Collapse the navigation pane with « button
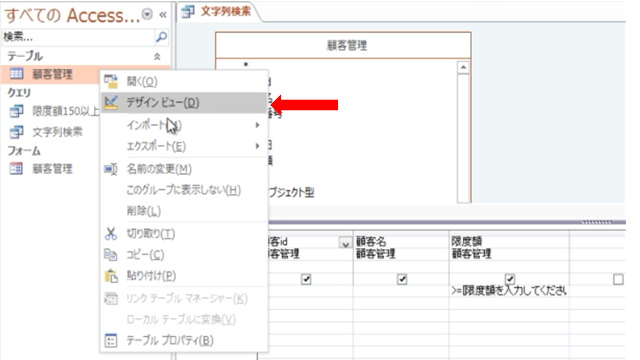The width and height of the screenshot is (640, 360). 163,15
